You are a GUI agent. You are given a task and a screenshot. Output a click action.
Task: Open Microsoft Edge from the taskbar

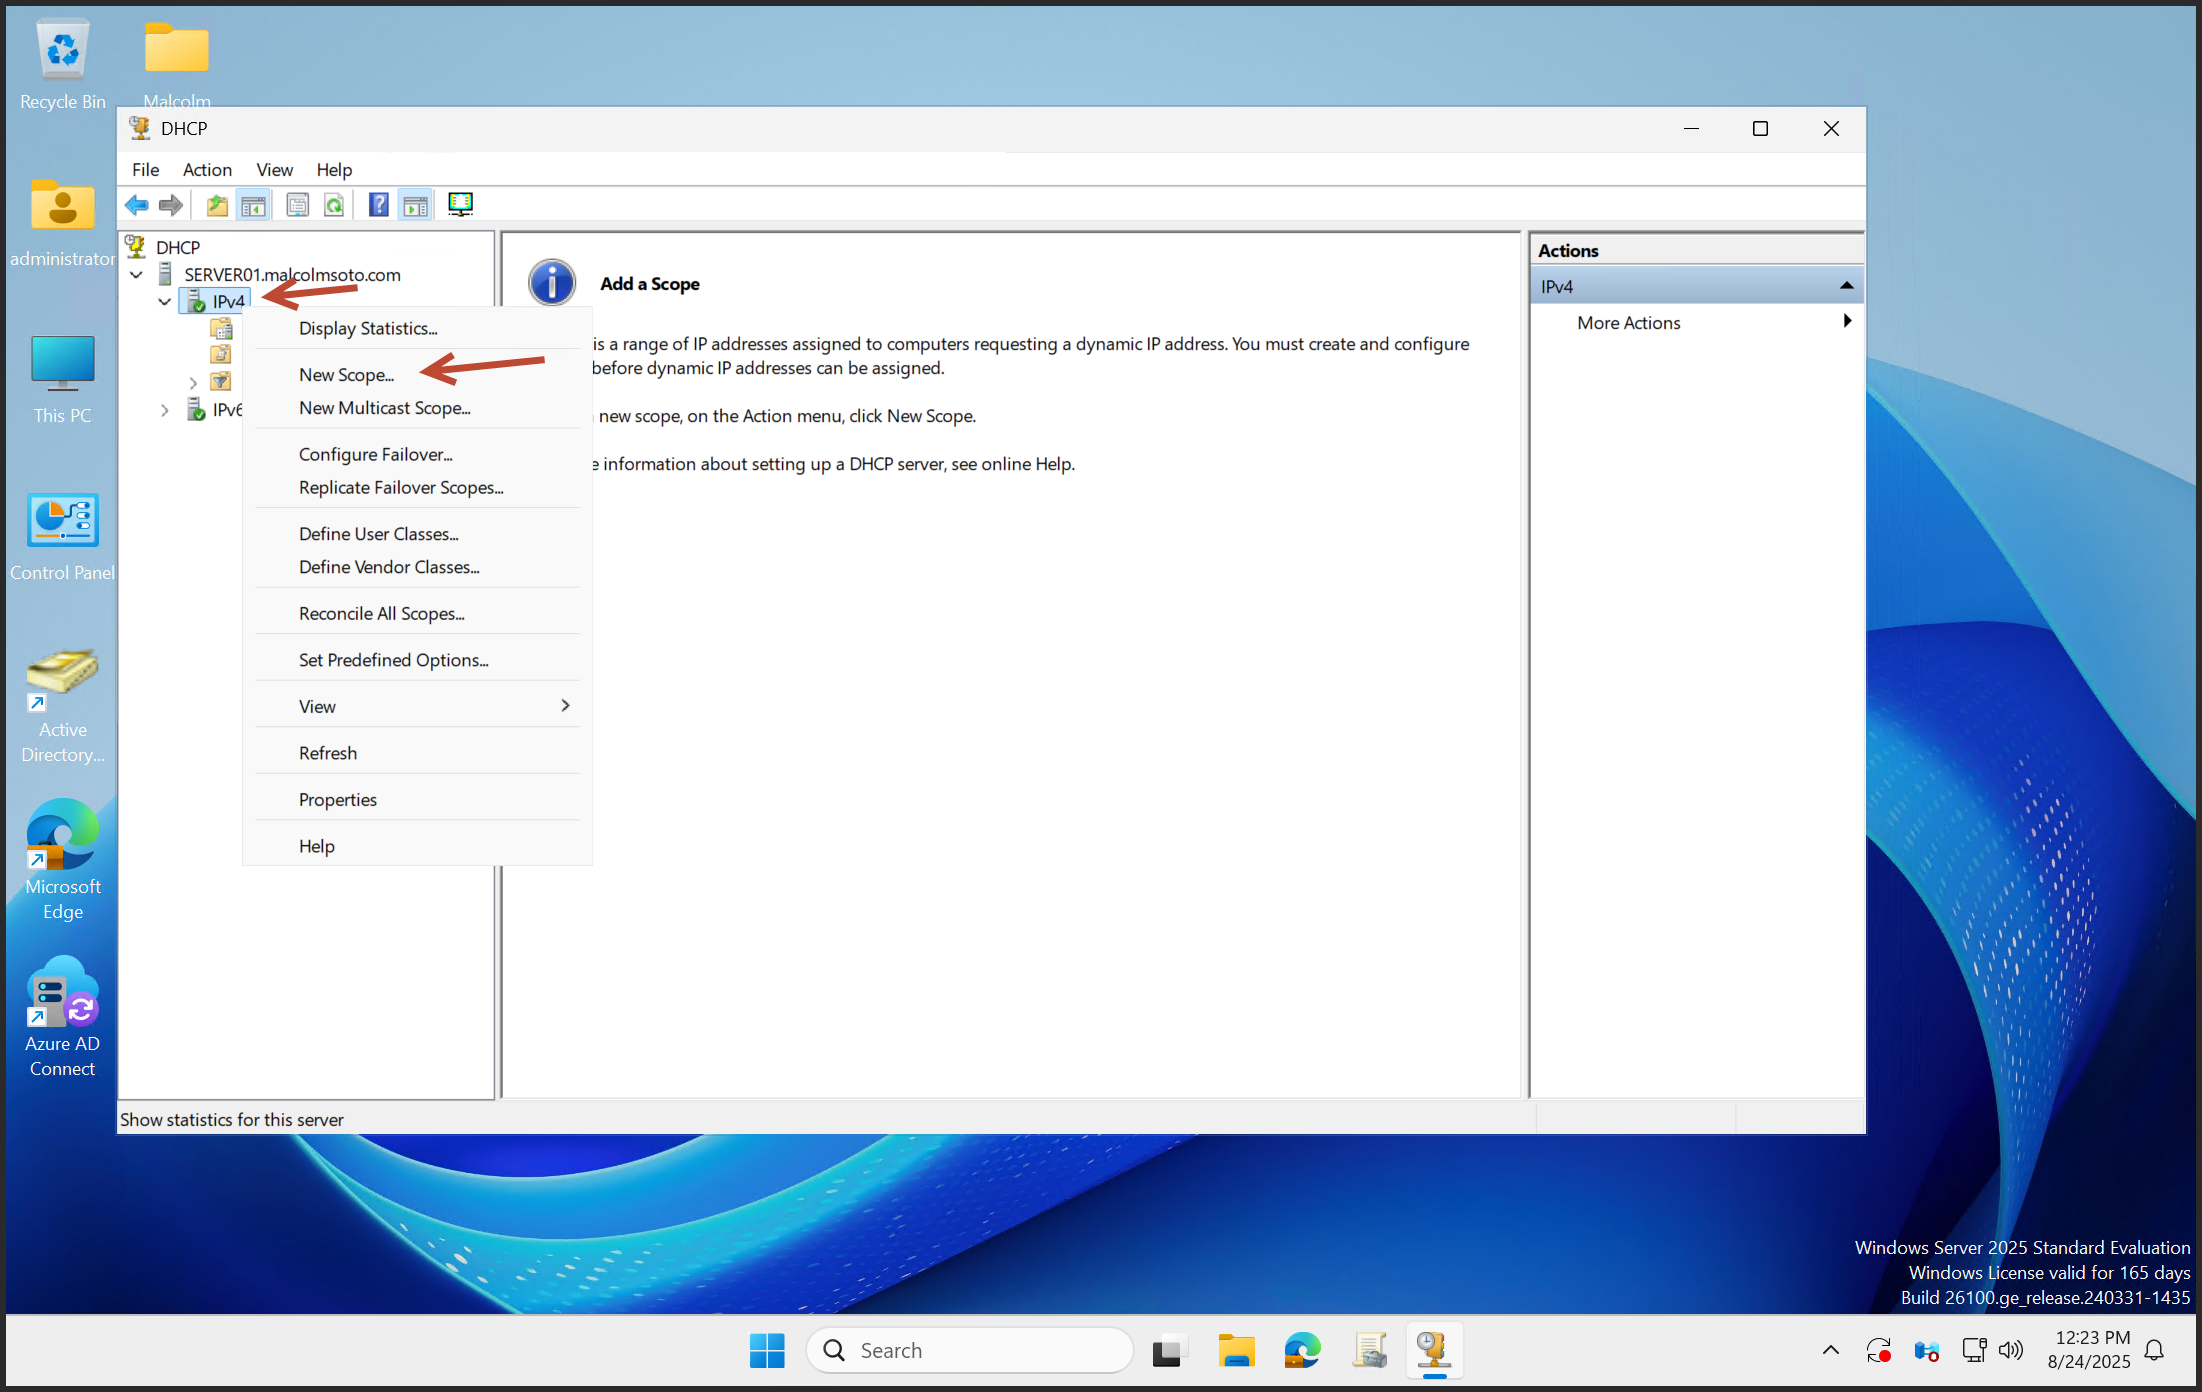coord(1302,1351)
